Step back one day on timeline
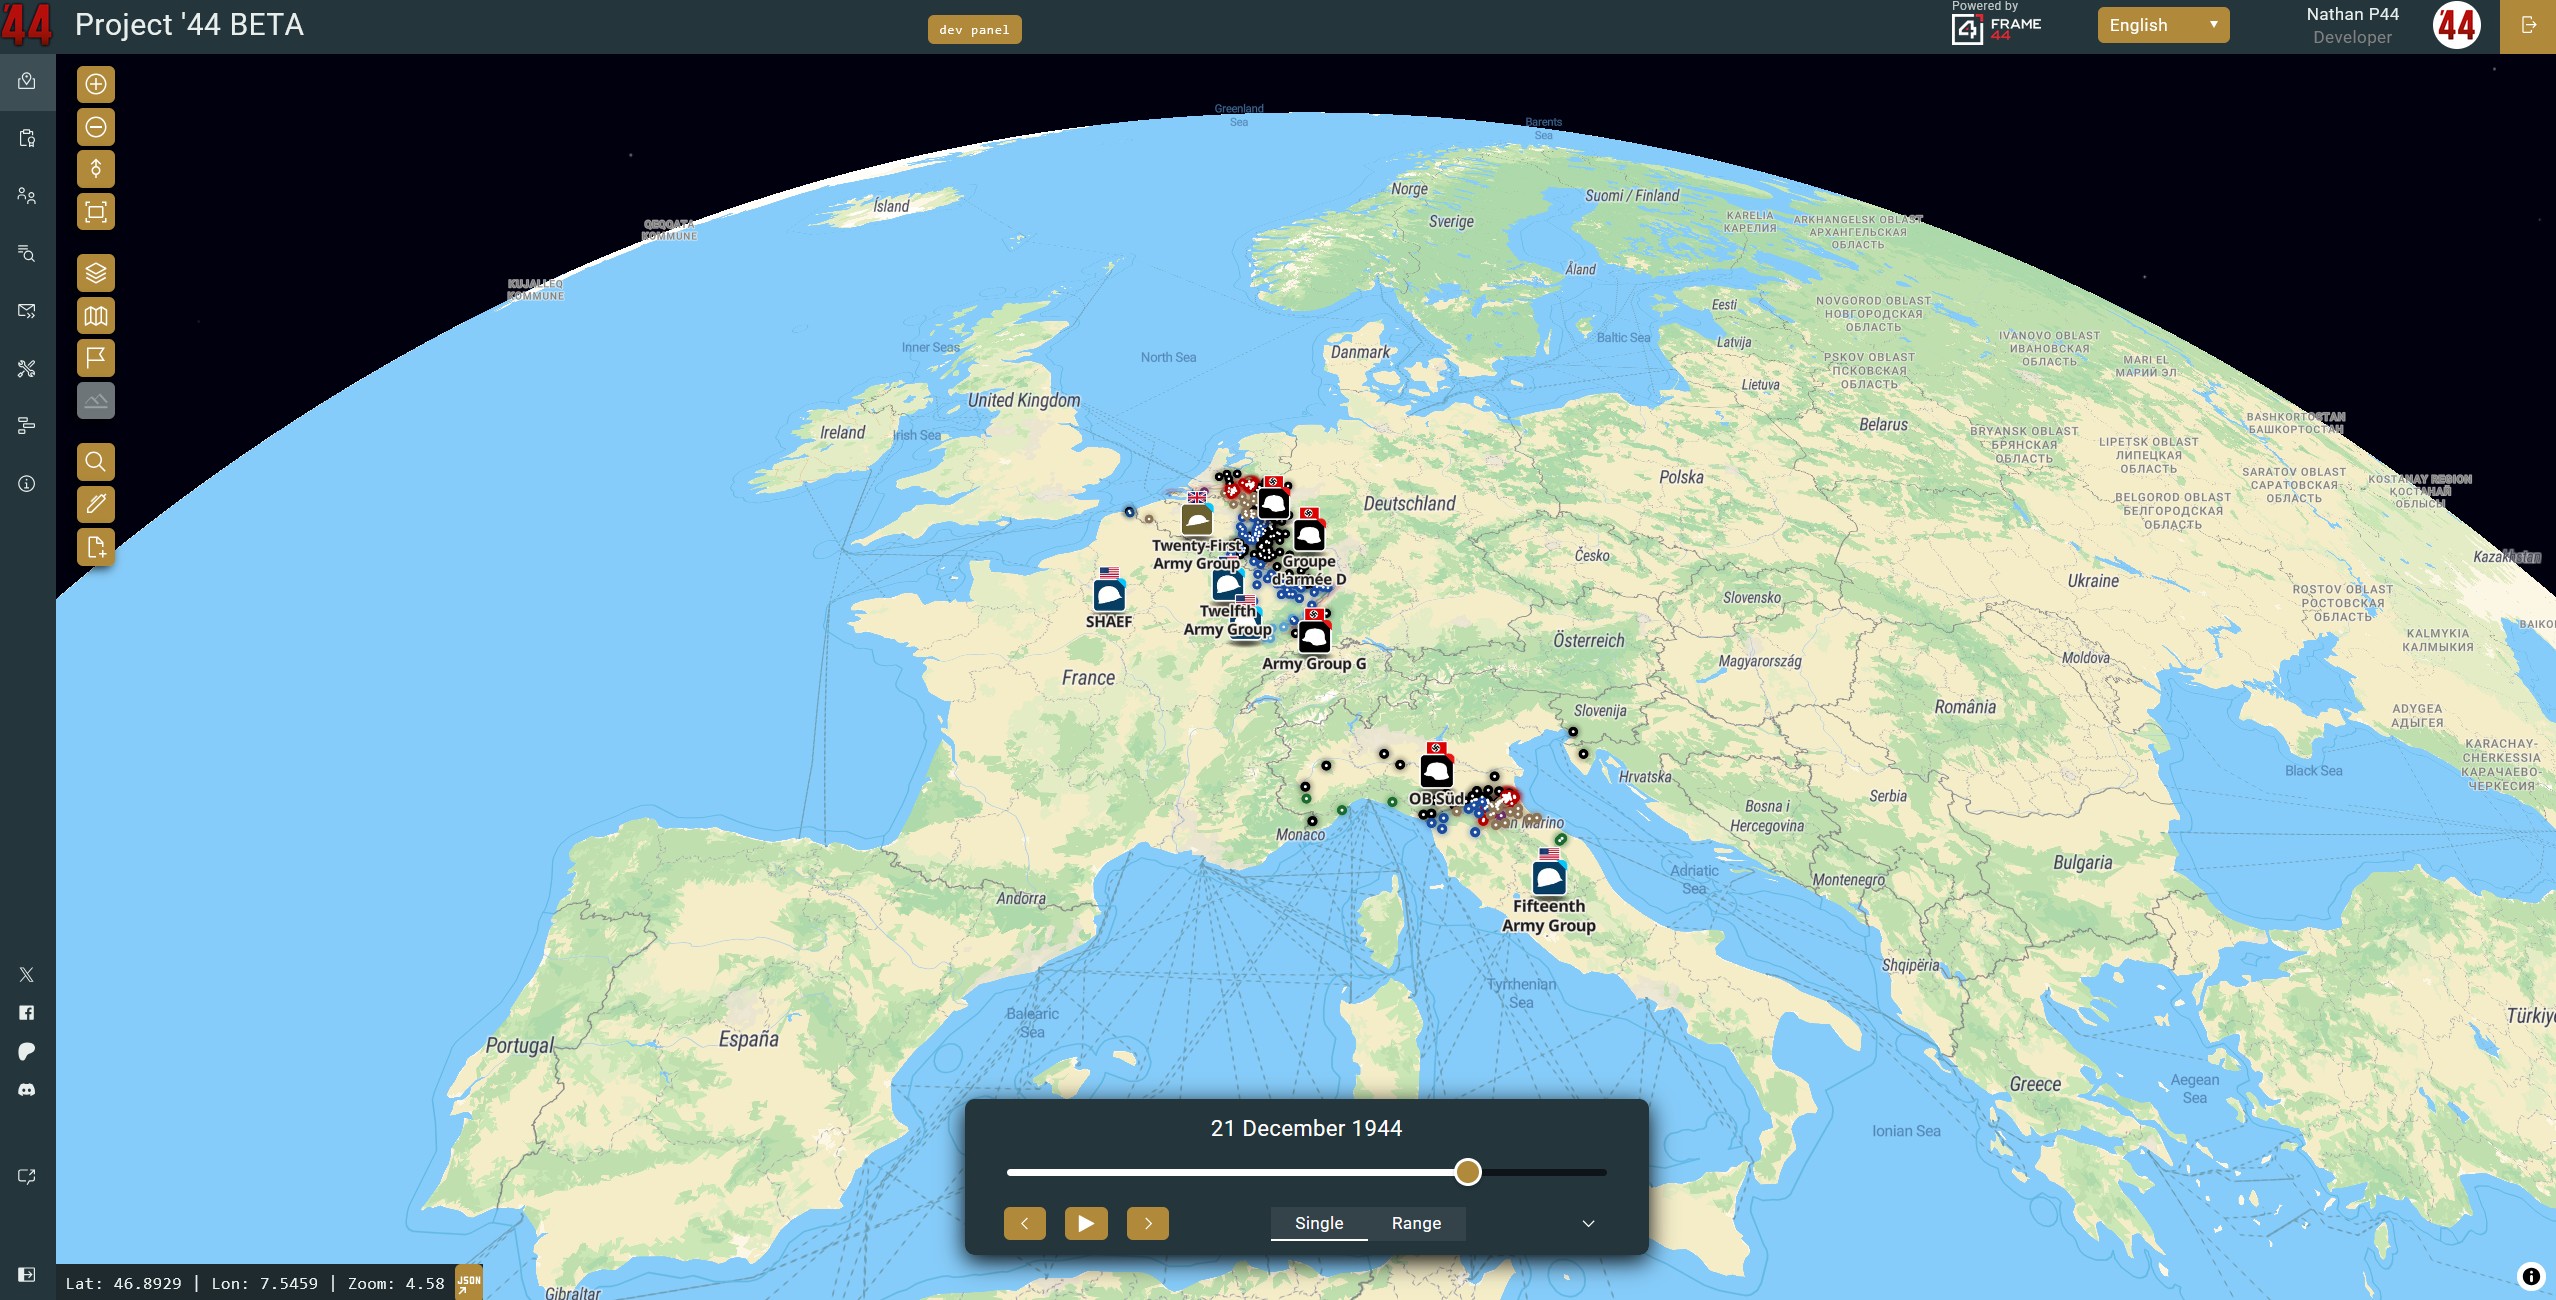 click(1025, 1223)
